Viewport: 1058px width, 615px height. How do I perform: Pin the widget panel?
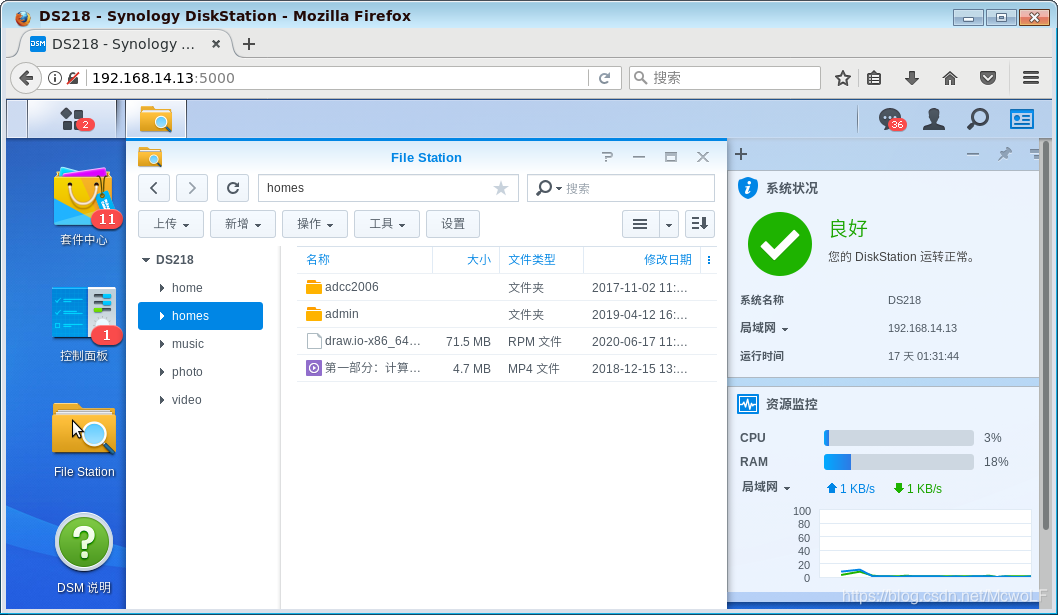pyautogui.click(x=1005, y=154)
